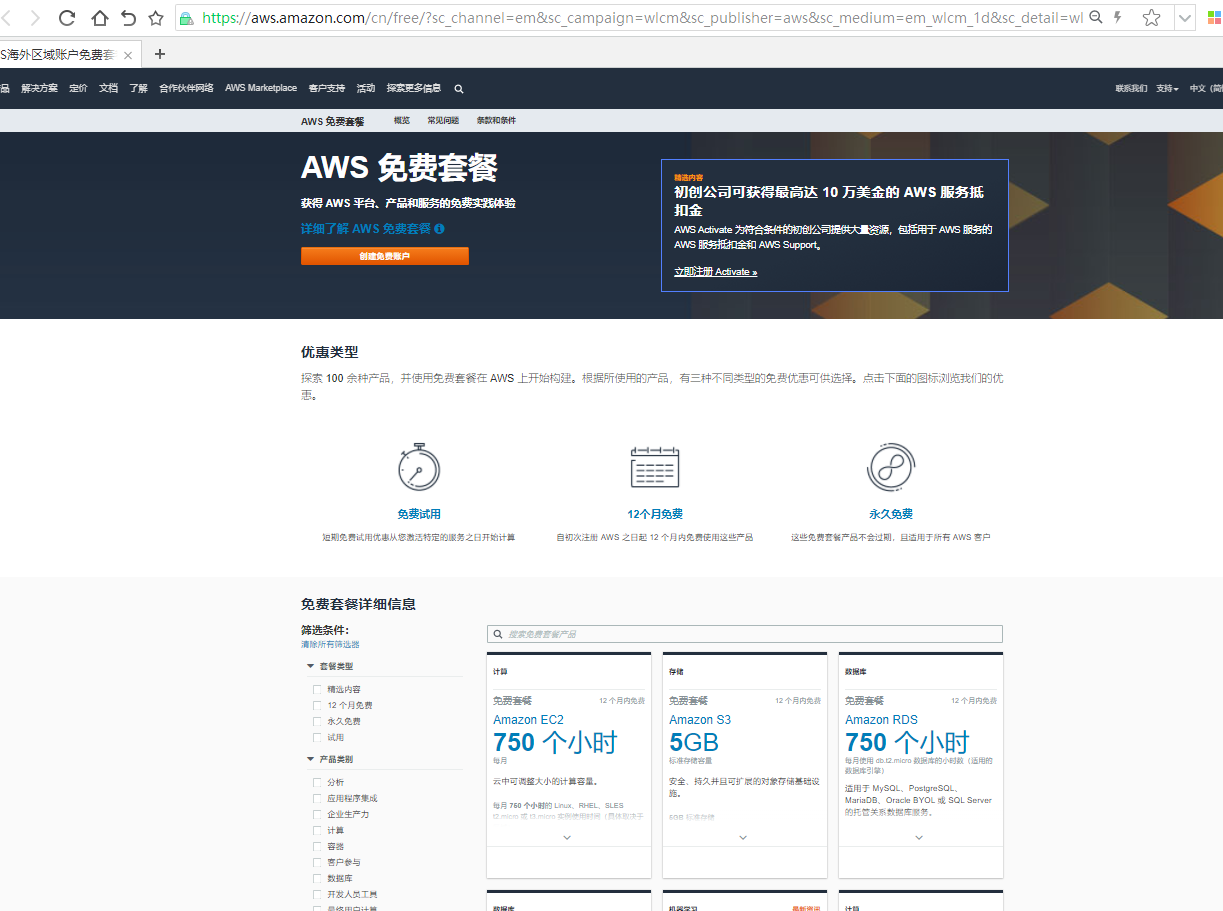Click the 12个月免费 offer type link
1223x911 pixels.
click(655, 514)
